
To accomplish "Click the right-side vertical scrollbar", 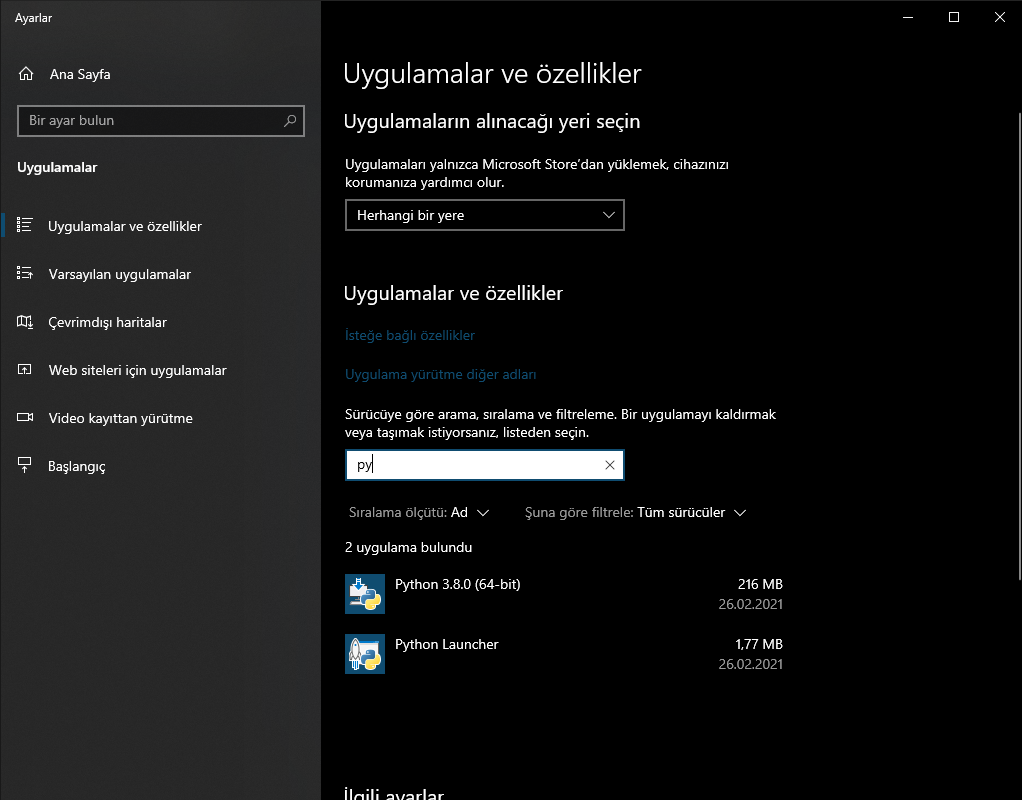I will (1019, 346).
